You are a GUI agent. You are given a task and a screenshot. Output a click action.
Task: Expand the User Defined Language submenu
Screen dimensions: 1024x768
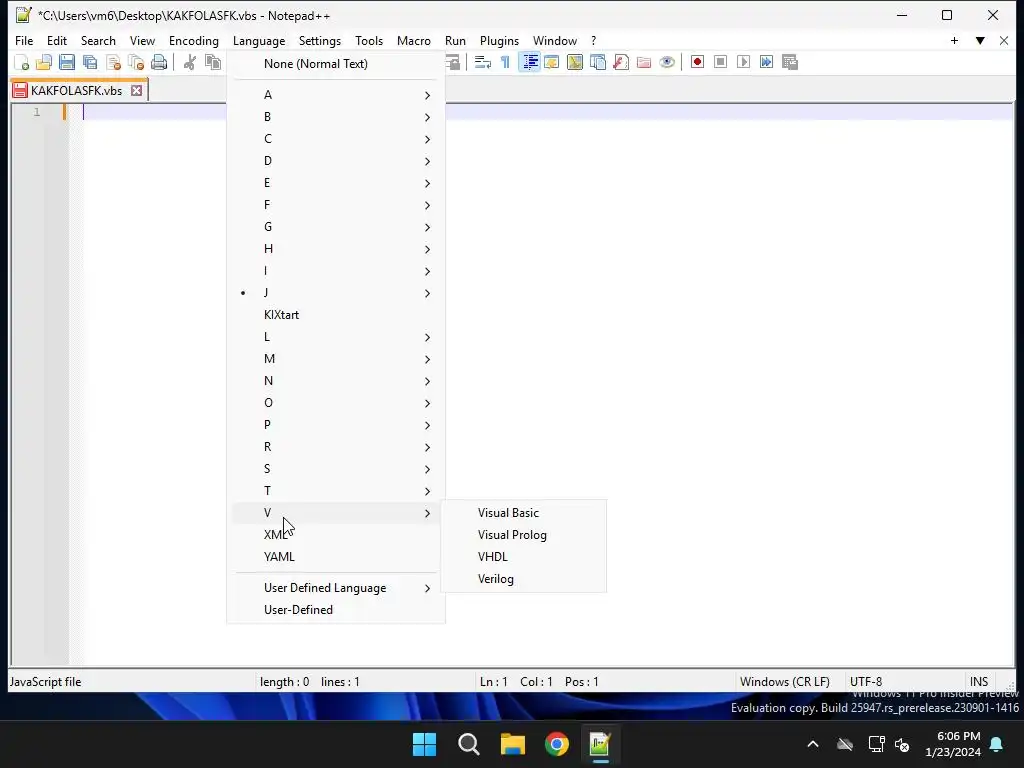336,588
